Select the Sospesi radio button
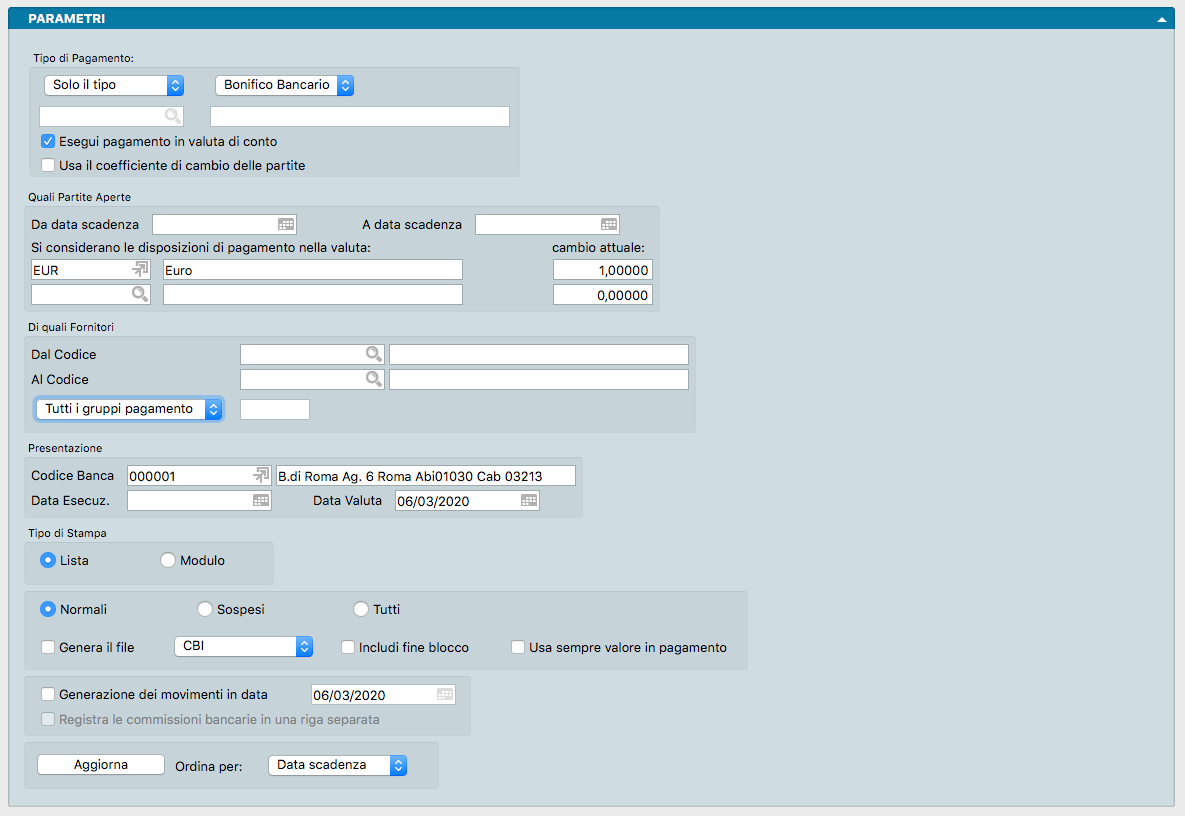 tap(205, 609)
